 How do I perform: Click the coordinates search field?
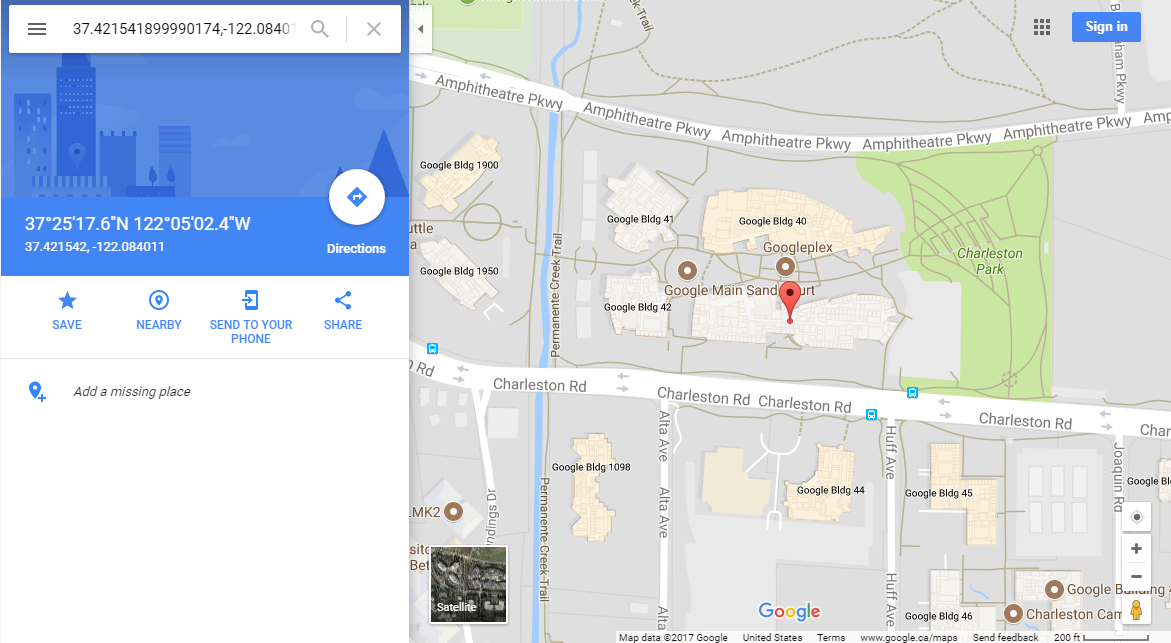(x=183, y=29)
